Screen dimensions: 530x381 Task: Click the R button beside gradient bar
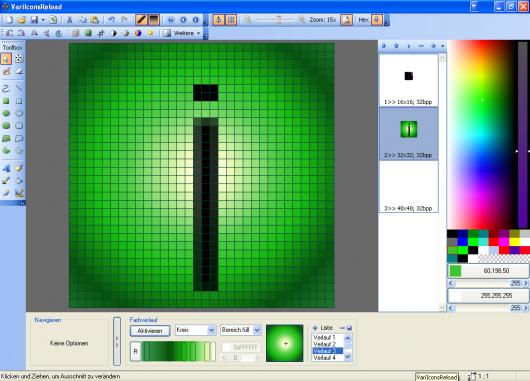click(135, 351)
